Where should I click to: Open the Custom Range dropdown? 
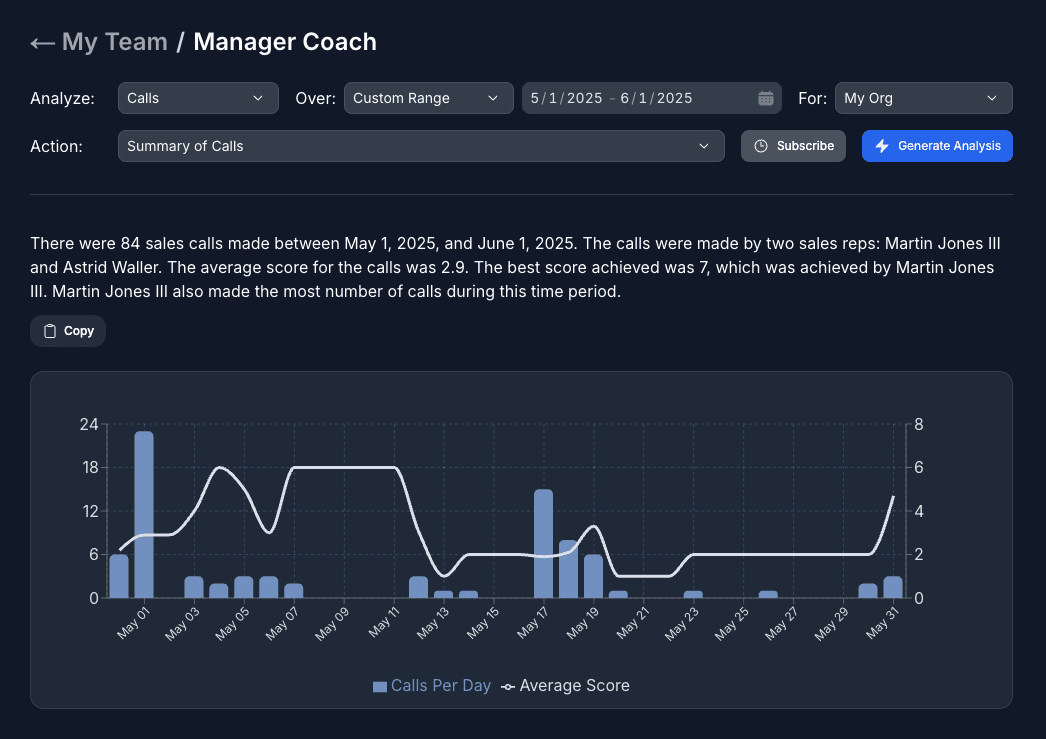click(428, 98)
